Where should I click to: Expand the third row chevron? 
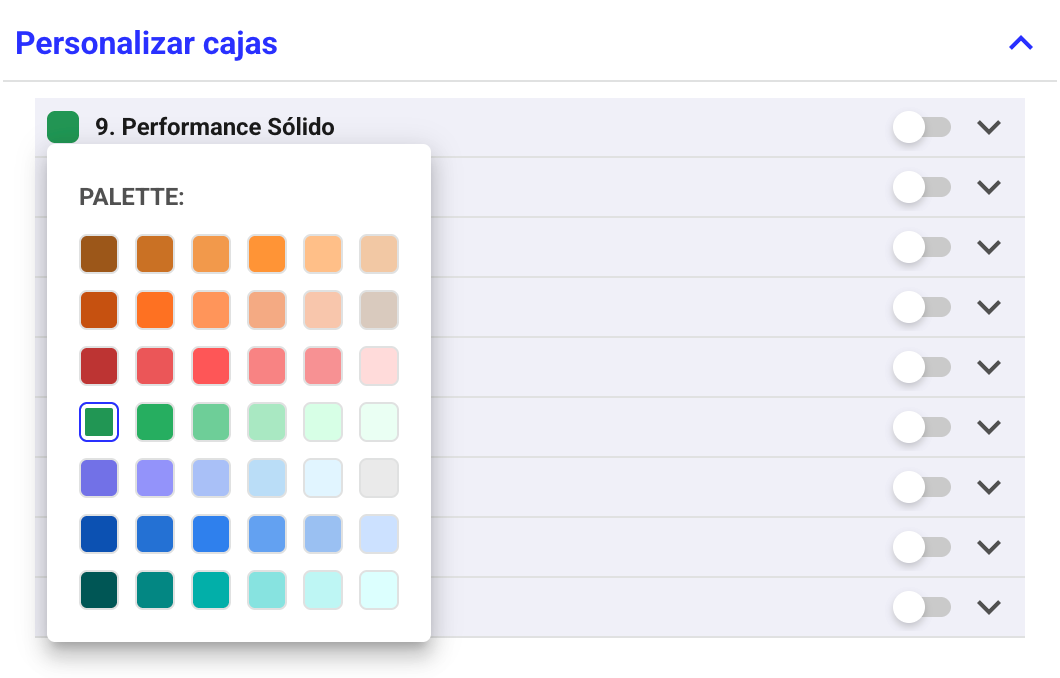(989, 247)
